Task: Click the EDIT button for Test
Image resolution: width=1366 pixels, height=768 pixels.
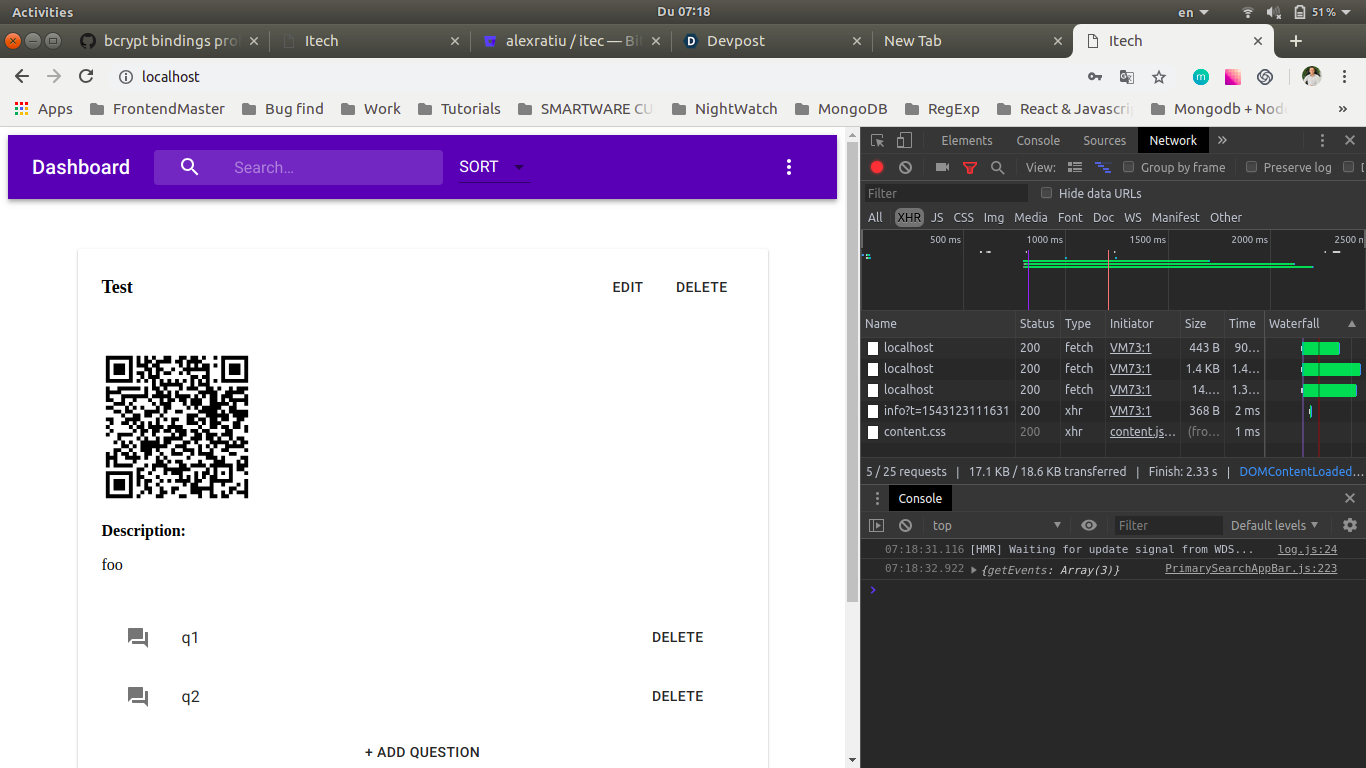Action: (x=628, y=287)
